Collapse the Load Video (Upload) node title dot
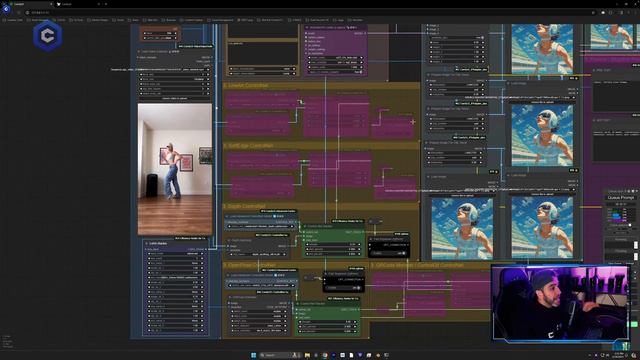 click(x=139, y=51)
